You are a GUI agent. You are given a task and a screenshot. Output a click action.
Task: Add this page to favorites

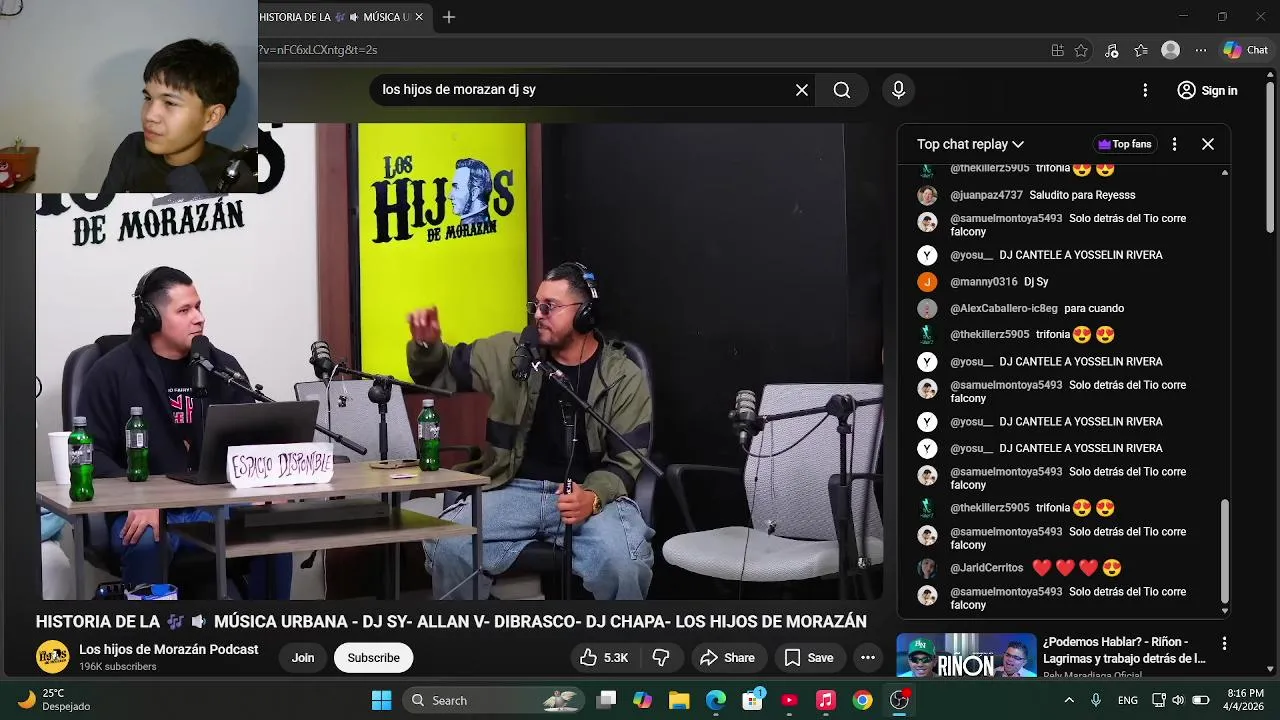[x=1081, y=50]
